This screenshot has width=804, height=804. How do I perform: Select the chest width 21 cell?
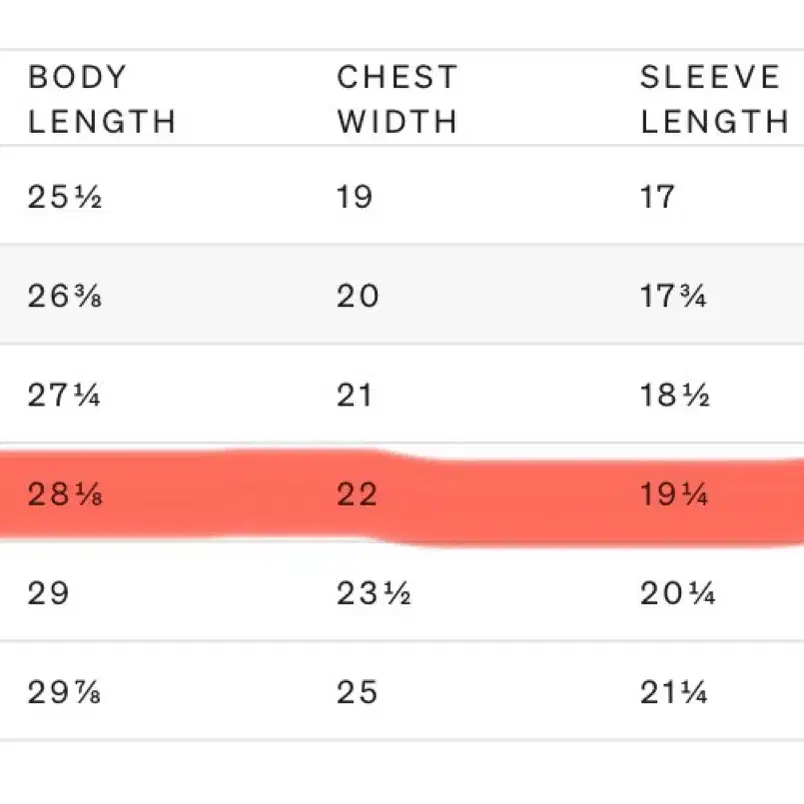(354, 395)
